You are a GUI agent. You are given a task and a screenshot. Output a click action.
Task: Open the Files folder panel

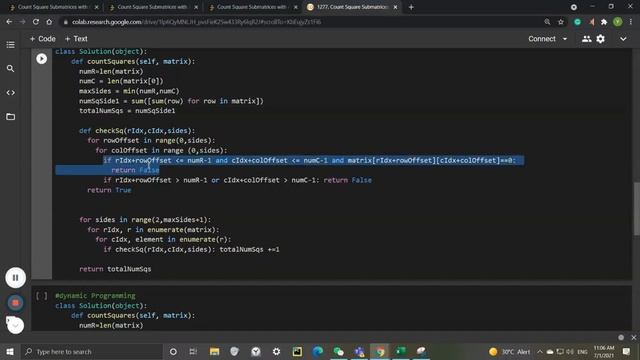pyautogui.click(x=11, y=117)
